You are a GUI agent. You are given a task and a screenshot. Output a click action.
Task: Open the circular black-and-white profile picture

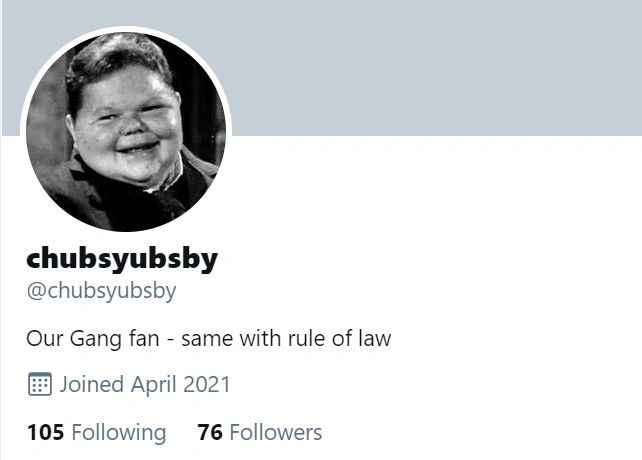coord(126,132)
